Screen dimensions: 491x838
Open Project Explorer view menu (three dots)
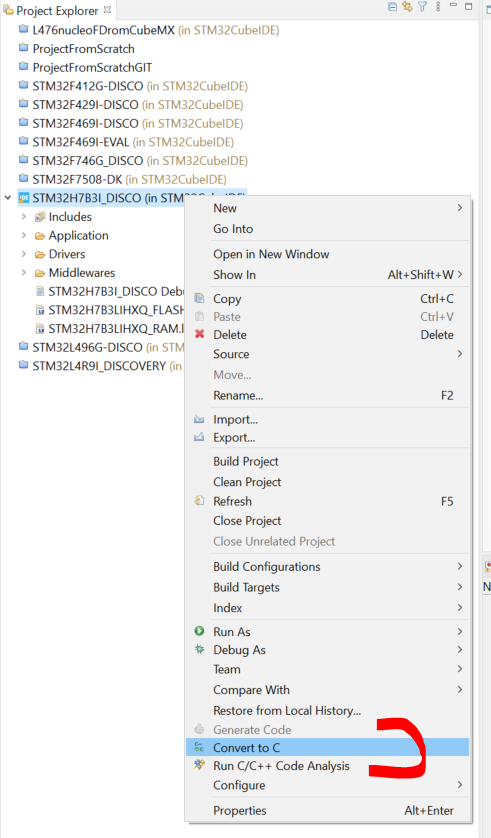pos(438,6)
